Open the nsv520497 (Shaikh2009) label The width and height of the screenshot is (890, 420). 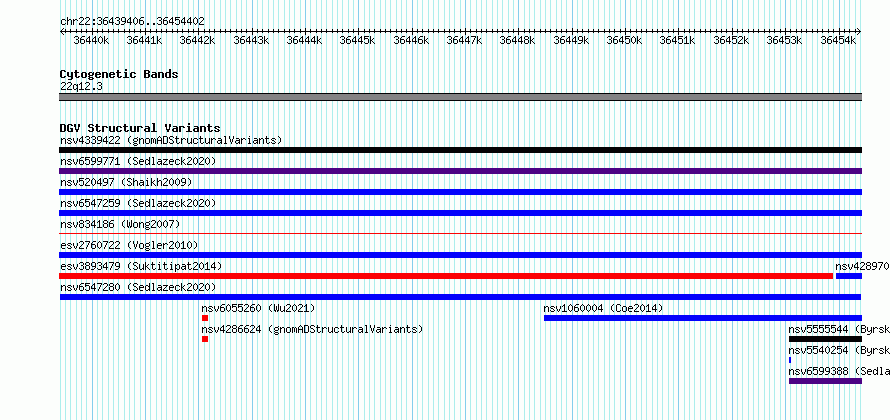[126, 182]
